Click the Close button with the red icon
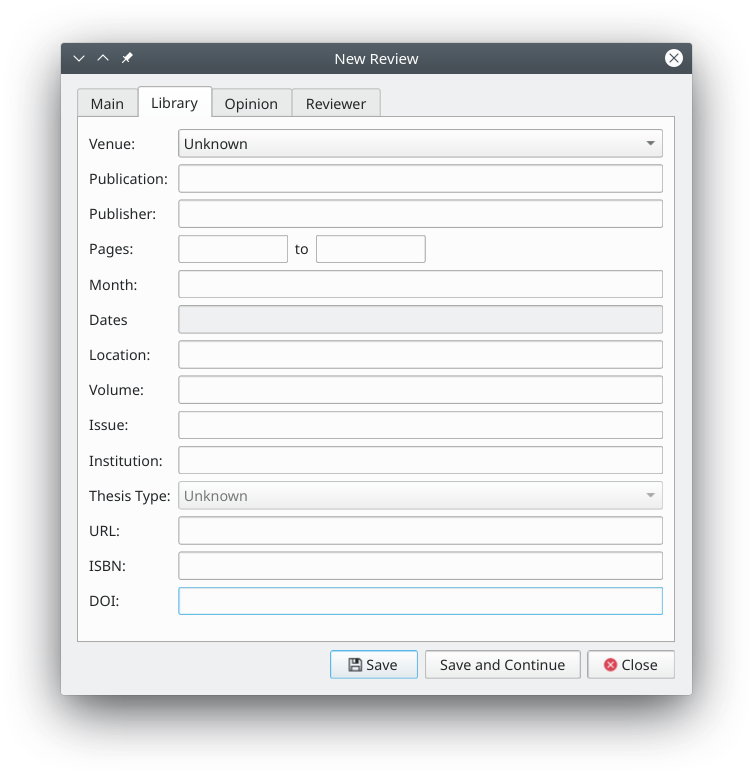 [x=631, y=665]
